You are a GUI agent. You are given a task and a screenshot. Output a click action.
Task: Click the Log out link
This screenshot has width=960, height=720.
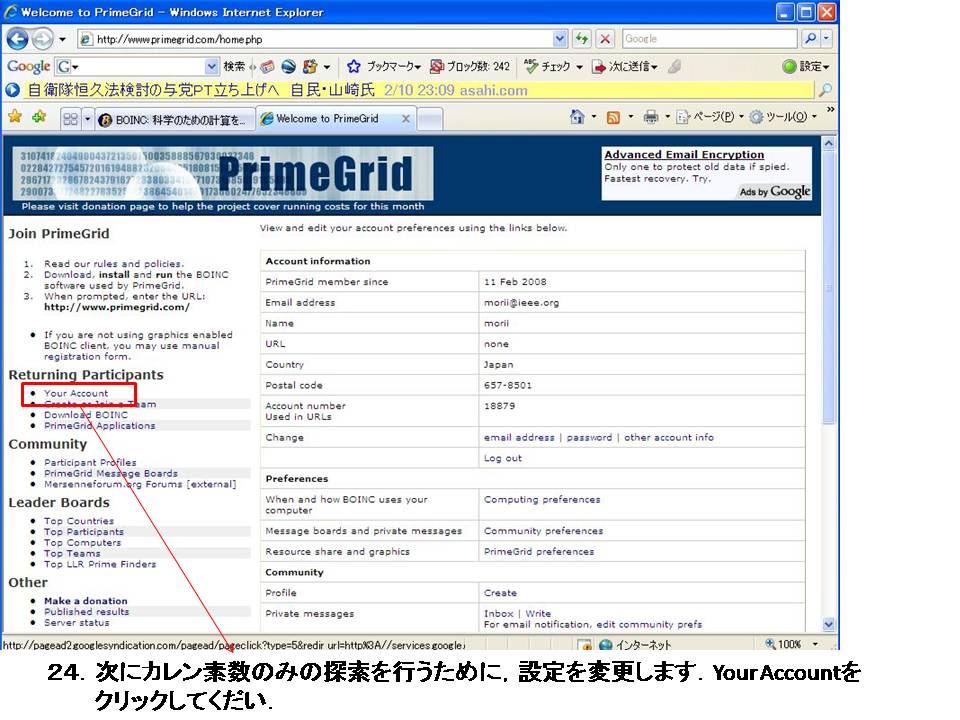point(503,458)
